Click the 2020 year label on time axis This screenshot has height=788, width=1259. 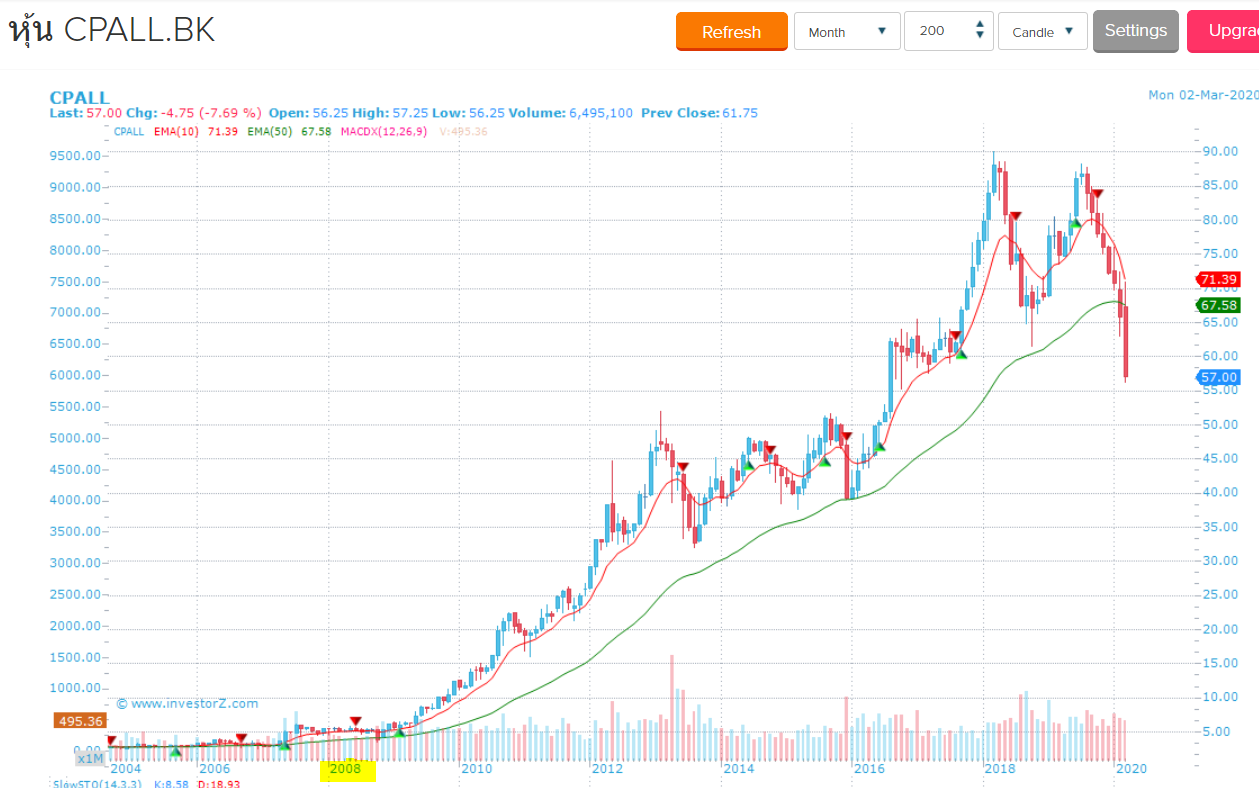point(1131,768)
